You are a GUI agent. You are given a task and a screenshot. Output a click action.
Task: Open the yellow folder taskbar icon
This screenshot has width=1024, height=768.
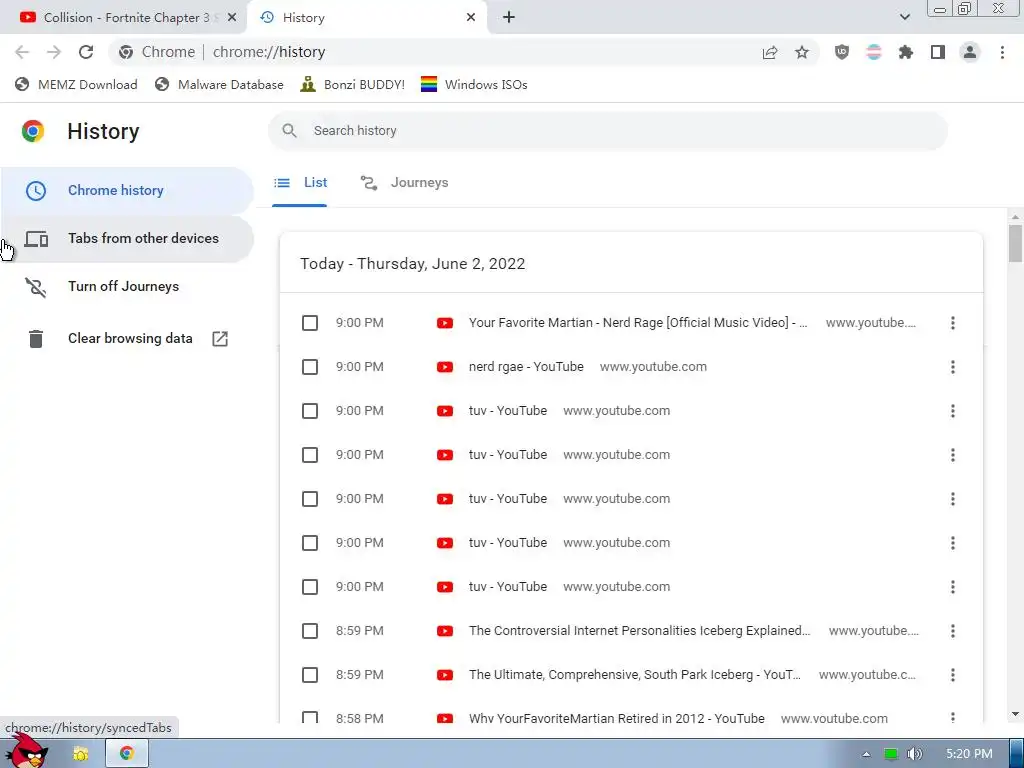coord(81,754)
